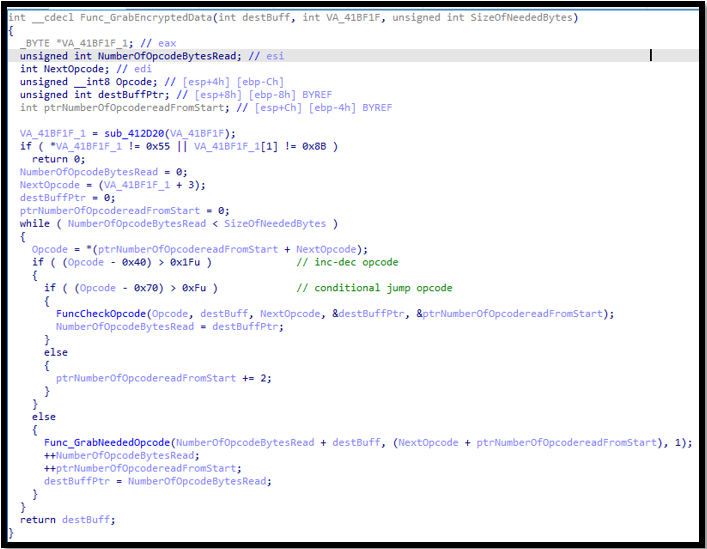
Task: Click the __cdecl calling convention keyword
Action: 52,18
